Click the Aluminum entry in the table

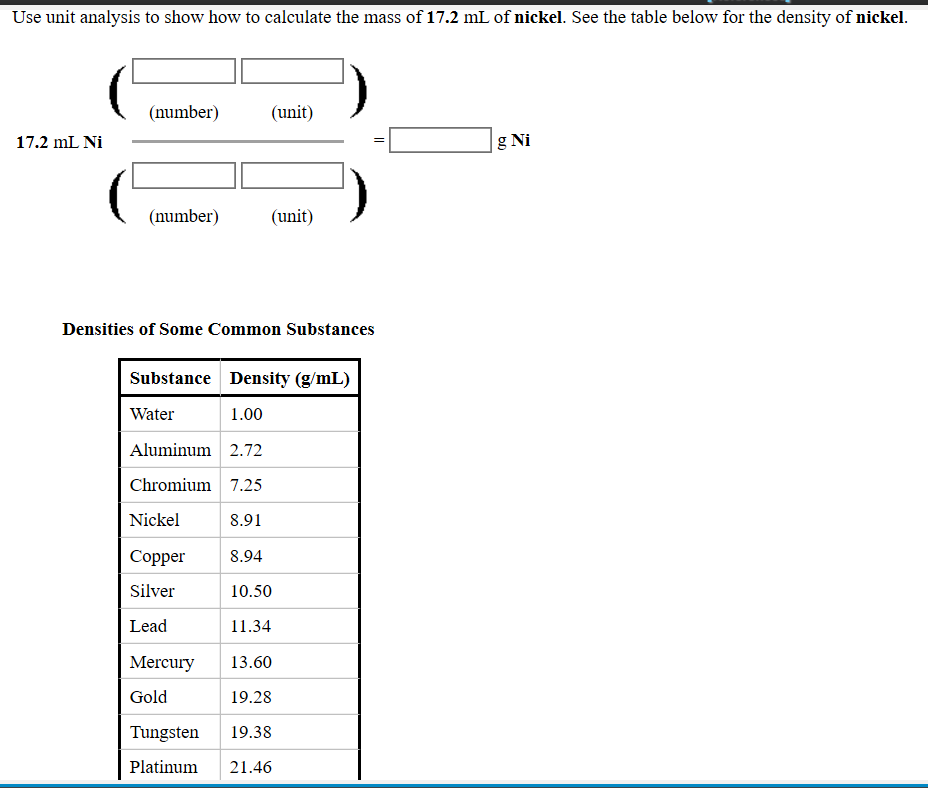(170, 449)
